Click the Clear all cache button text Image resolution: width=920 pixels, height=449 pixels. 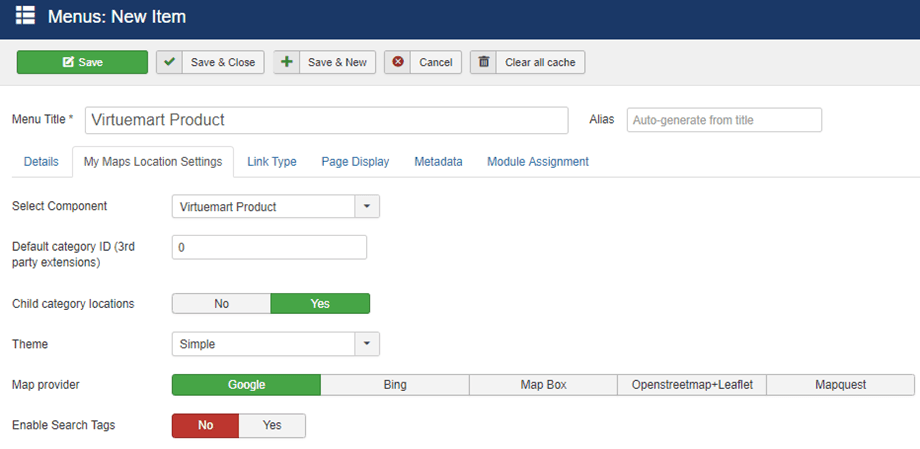pos(540,62)
